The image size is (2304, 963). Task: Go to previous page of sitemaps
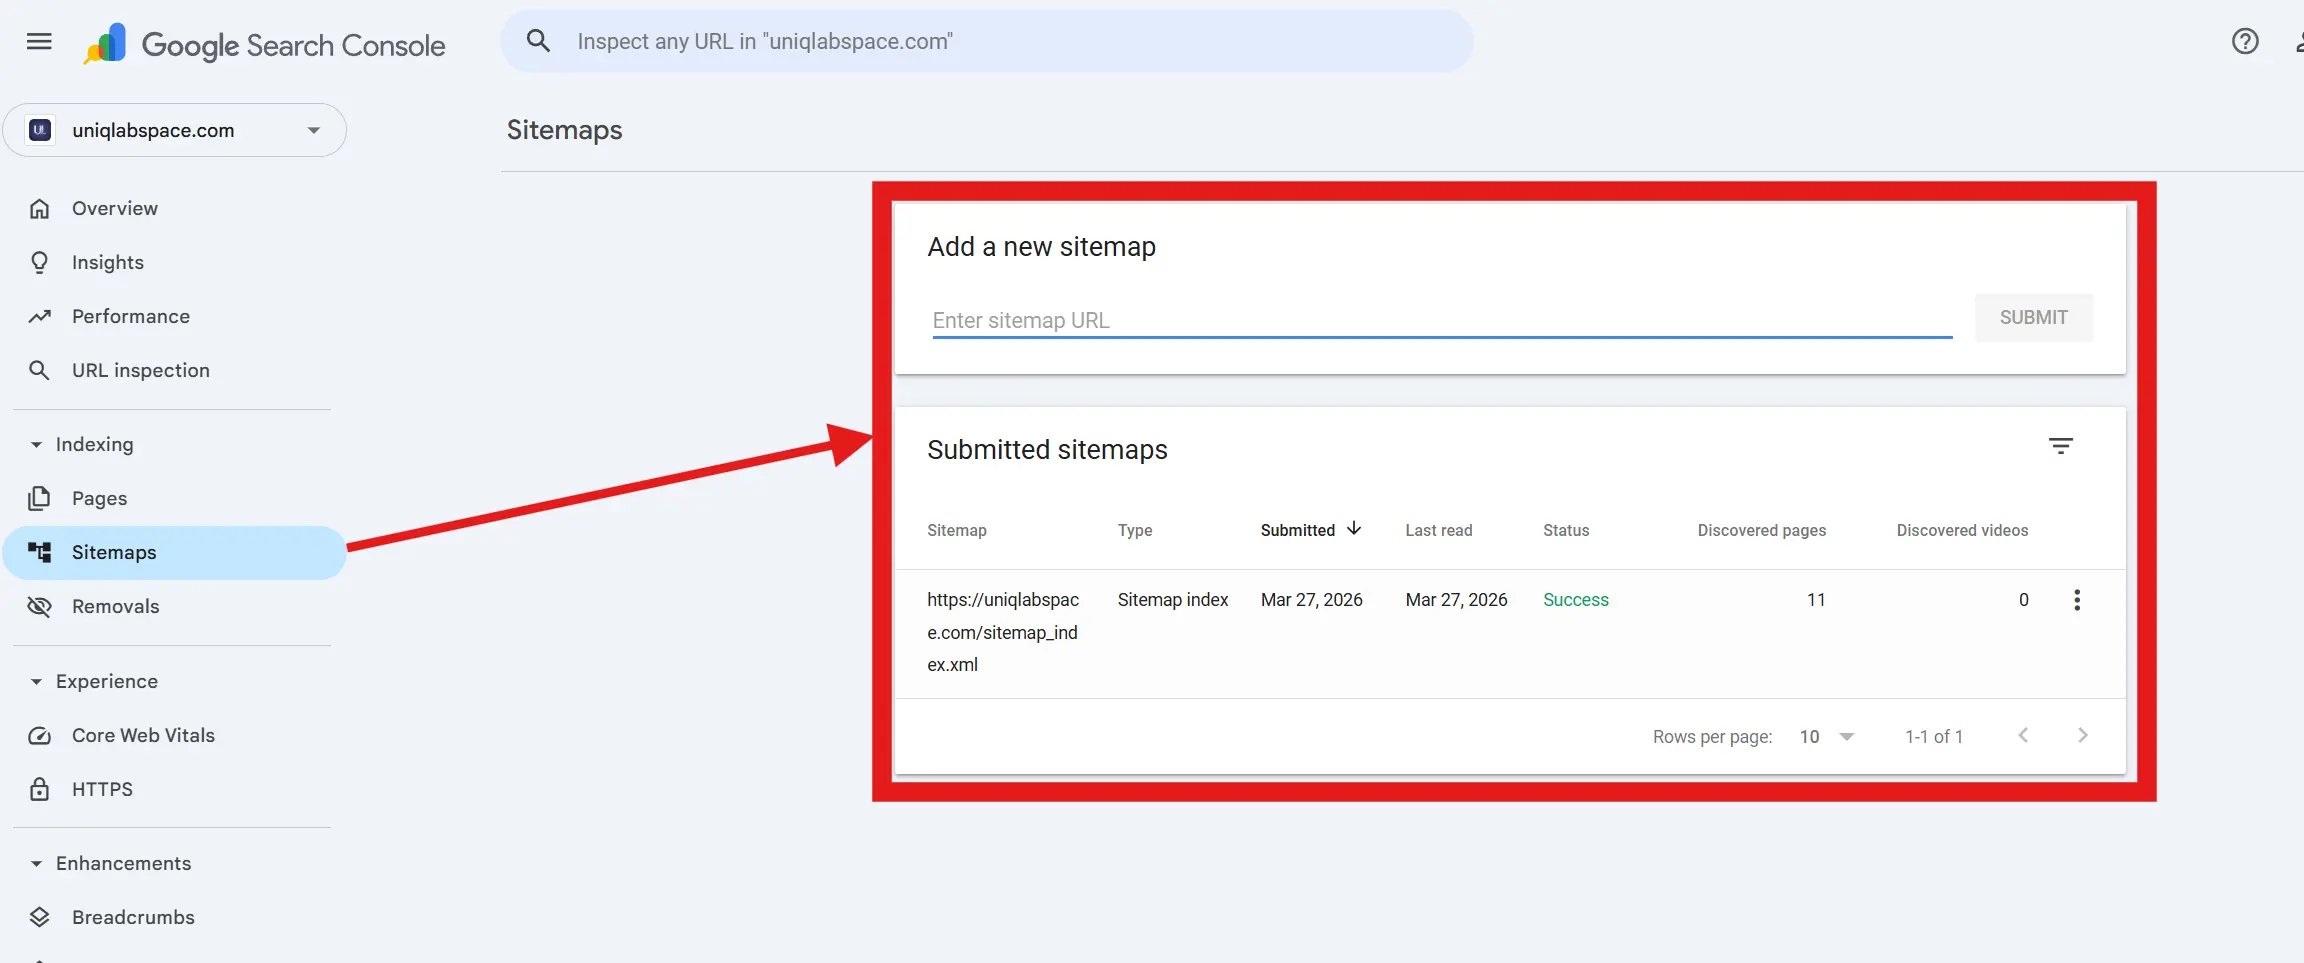coord(2023,736)
